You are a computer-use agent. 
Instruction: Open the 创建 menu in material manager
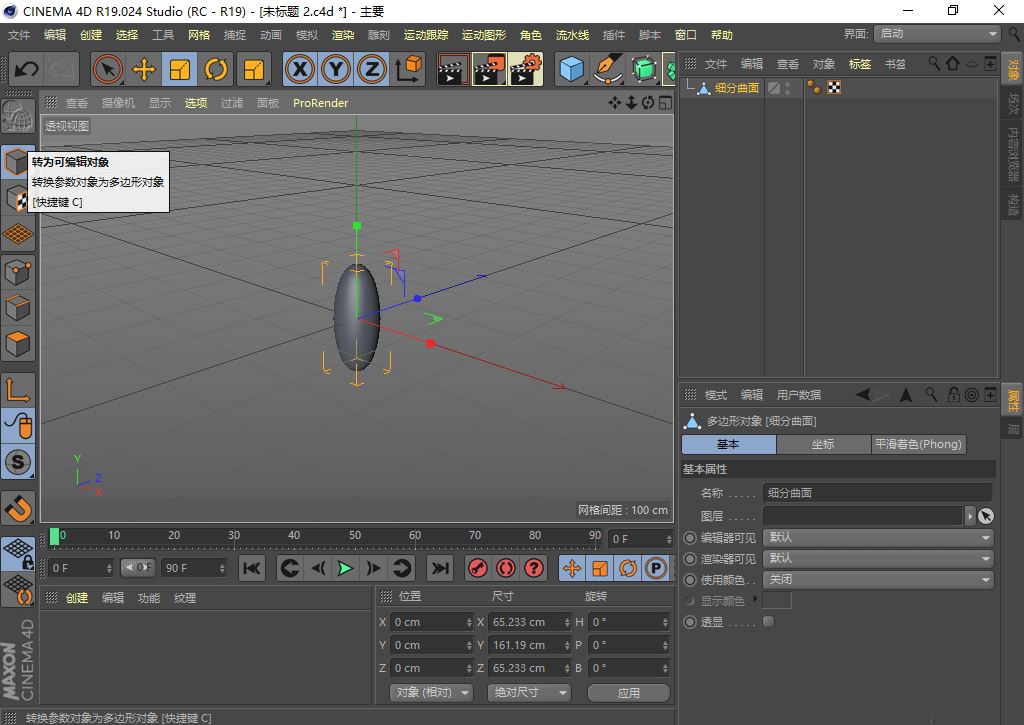click(76, 598)
